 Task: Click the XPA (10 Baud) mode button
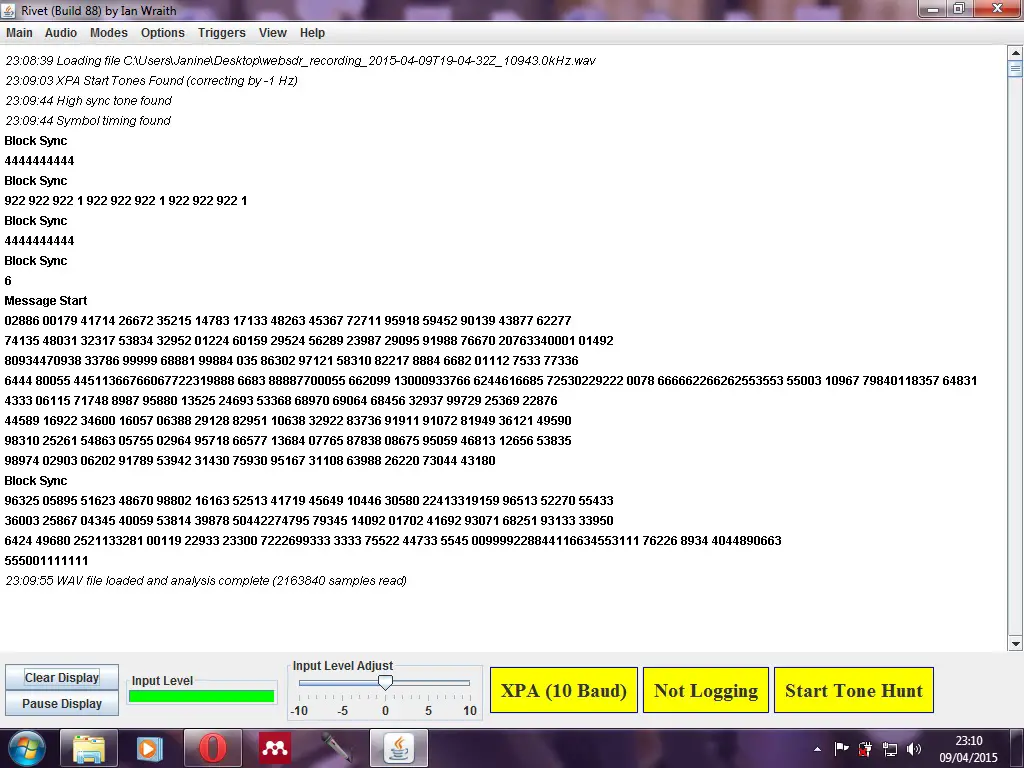[x=564, y=691]
